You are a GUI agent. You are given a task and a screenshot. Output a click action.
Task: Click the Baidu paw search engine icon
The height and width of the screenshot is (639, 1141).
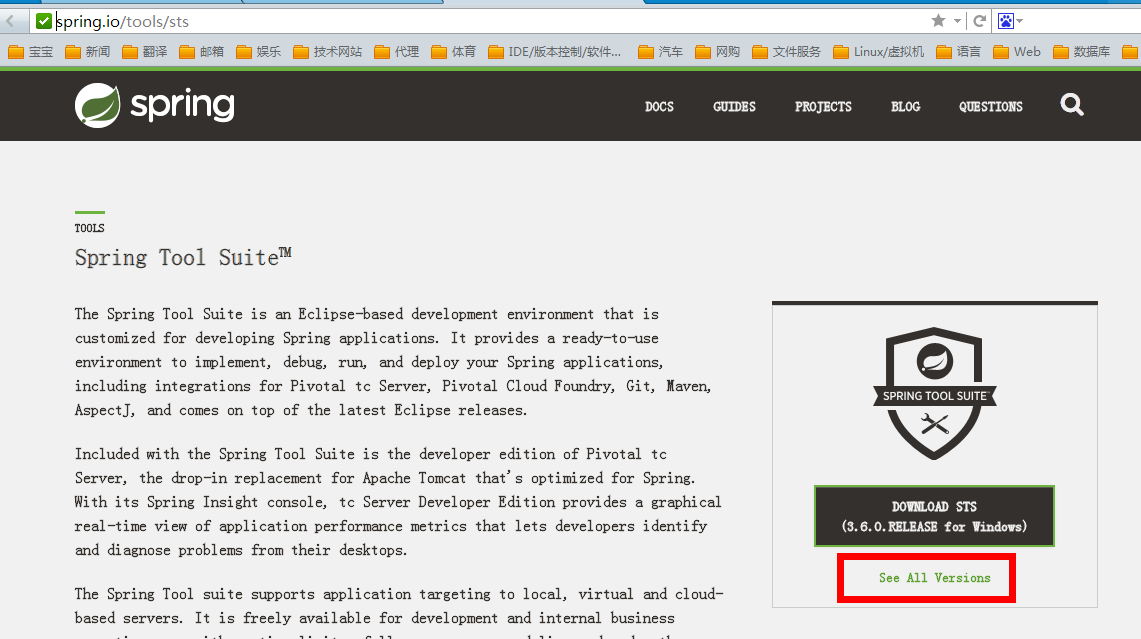1006,21
